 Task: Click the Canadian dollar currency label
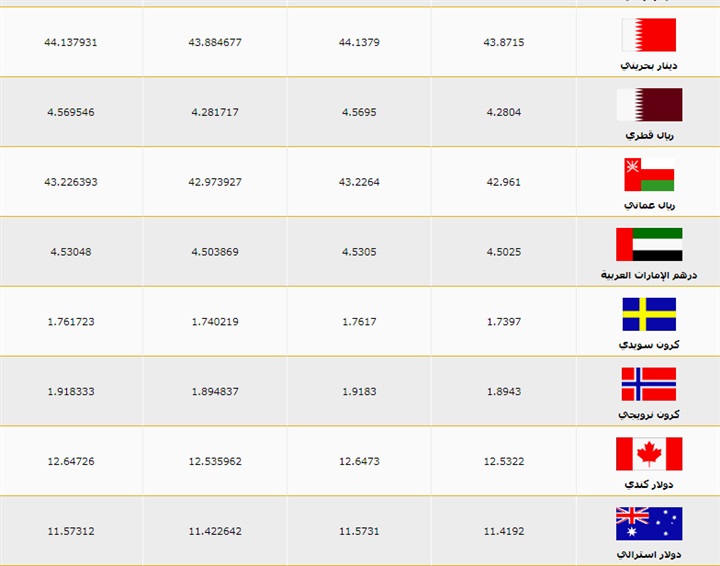(x=649, y=483)
